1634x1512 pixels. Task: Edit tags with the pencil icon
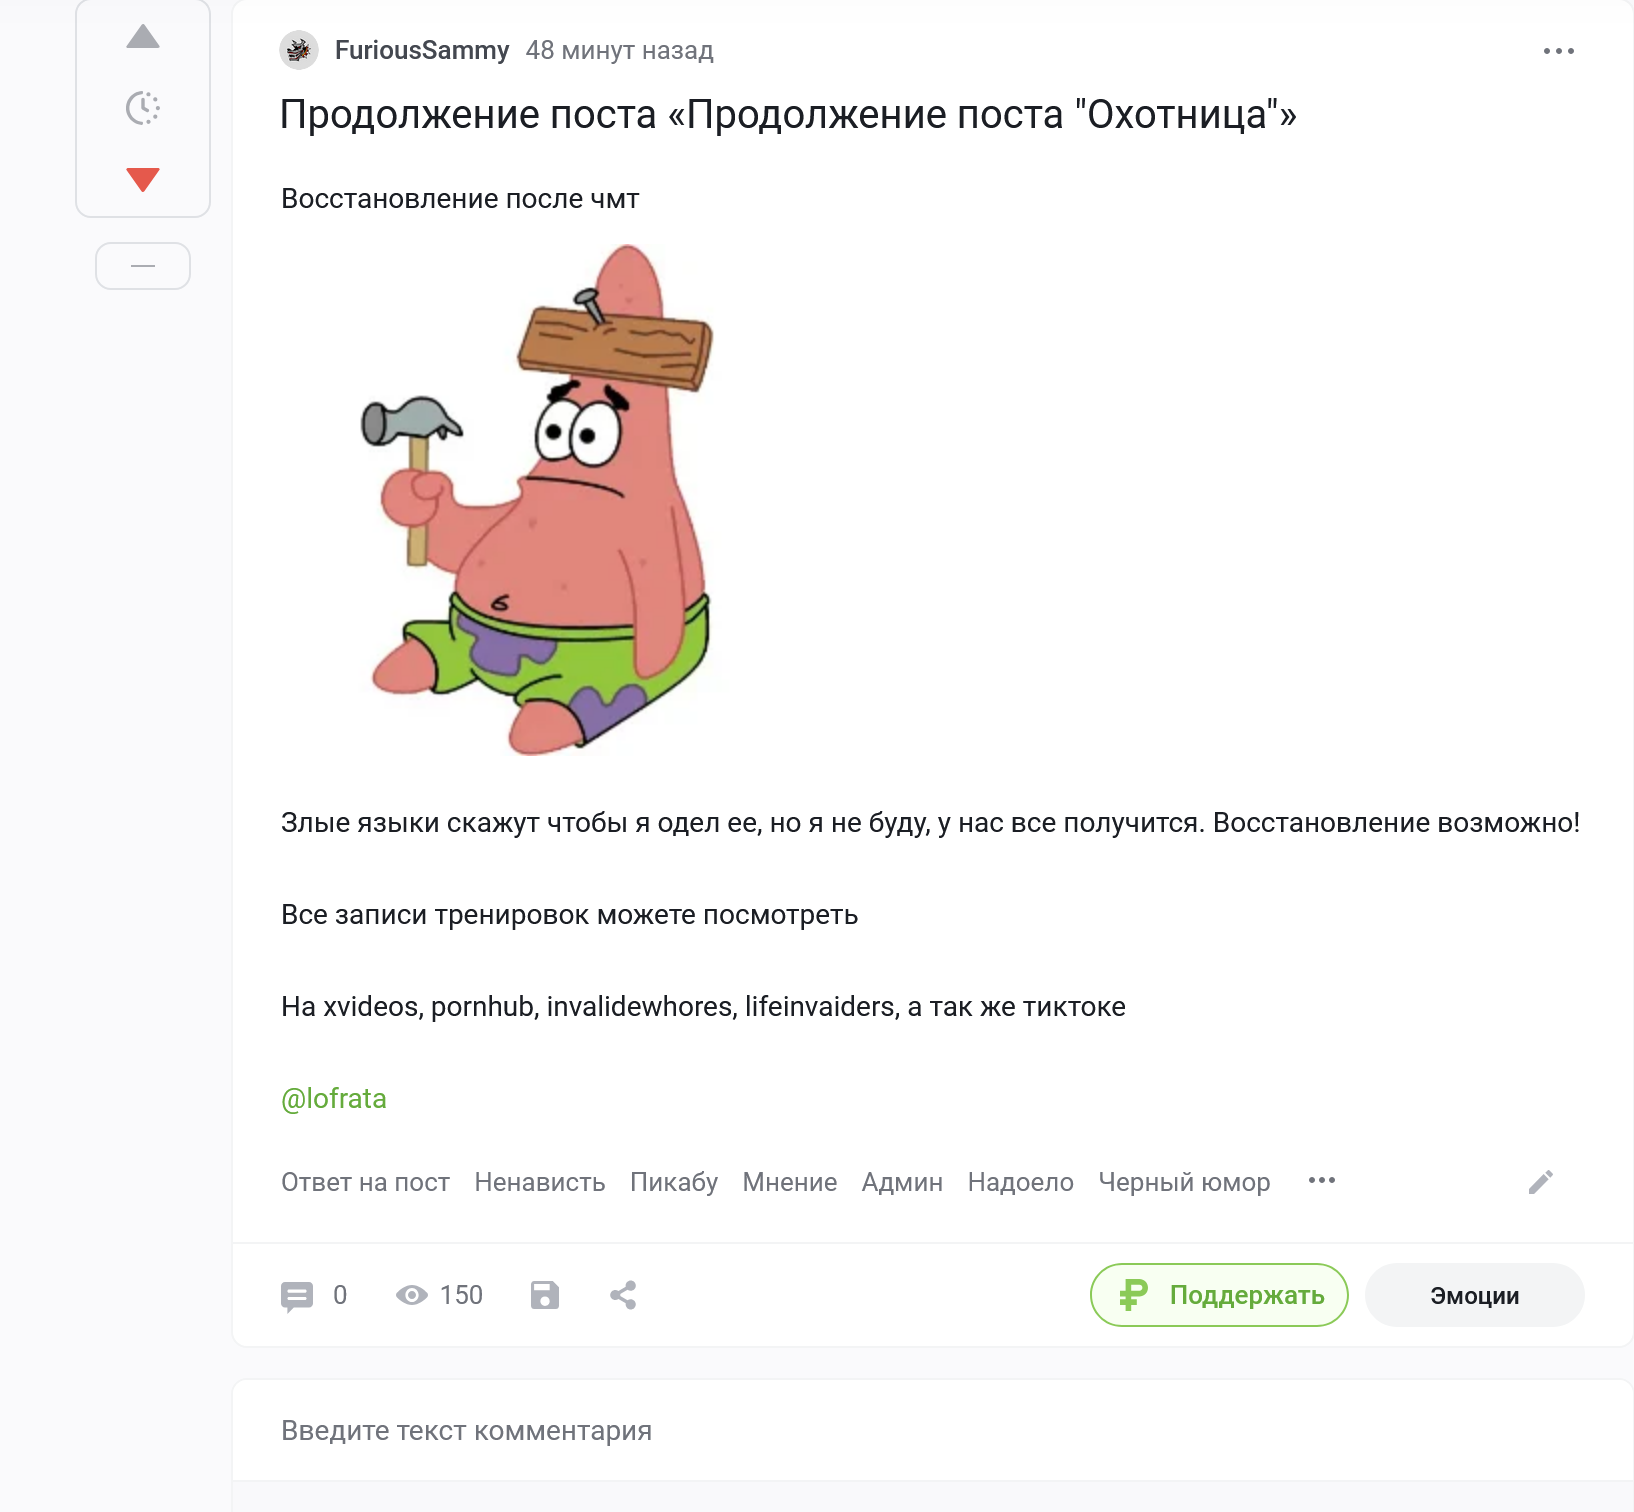click(x=1540, y=1182)
